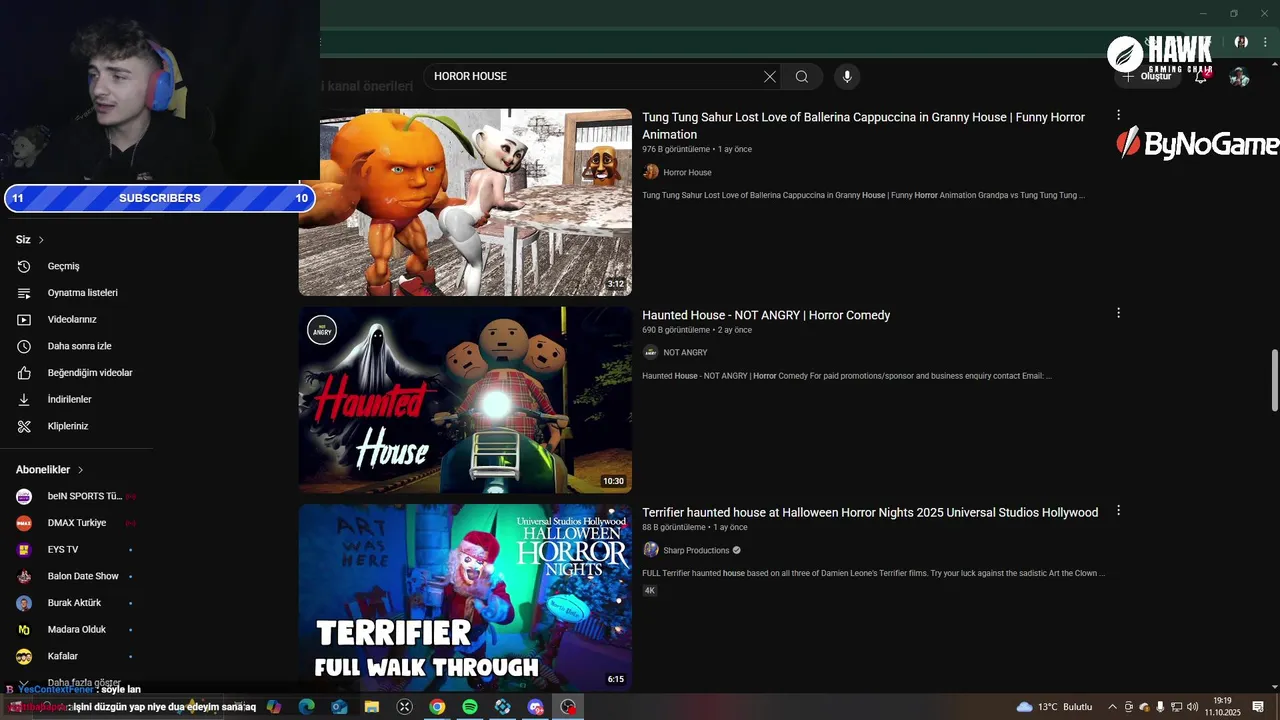
Task: Open the 13°C Bulutlu weather widget
Action: point(1055,707)
